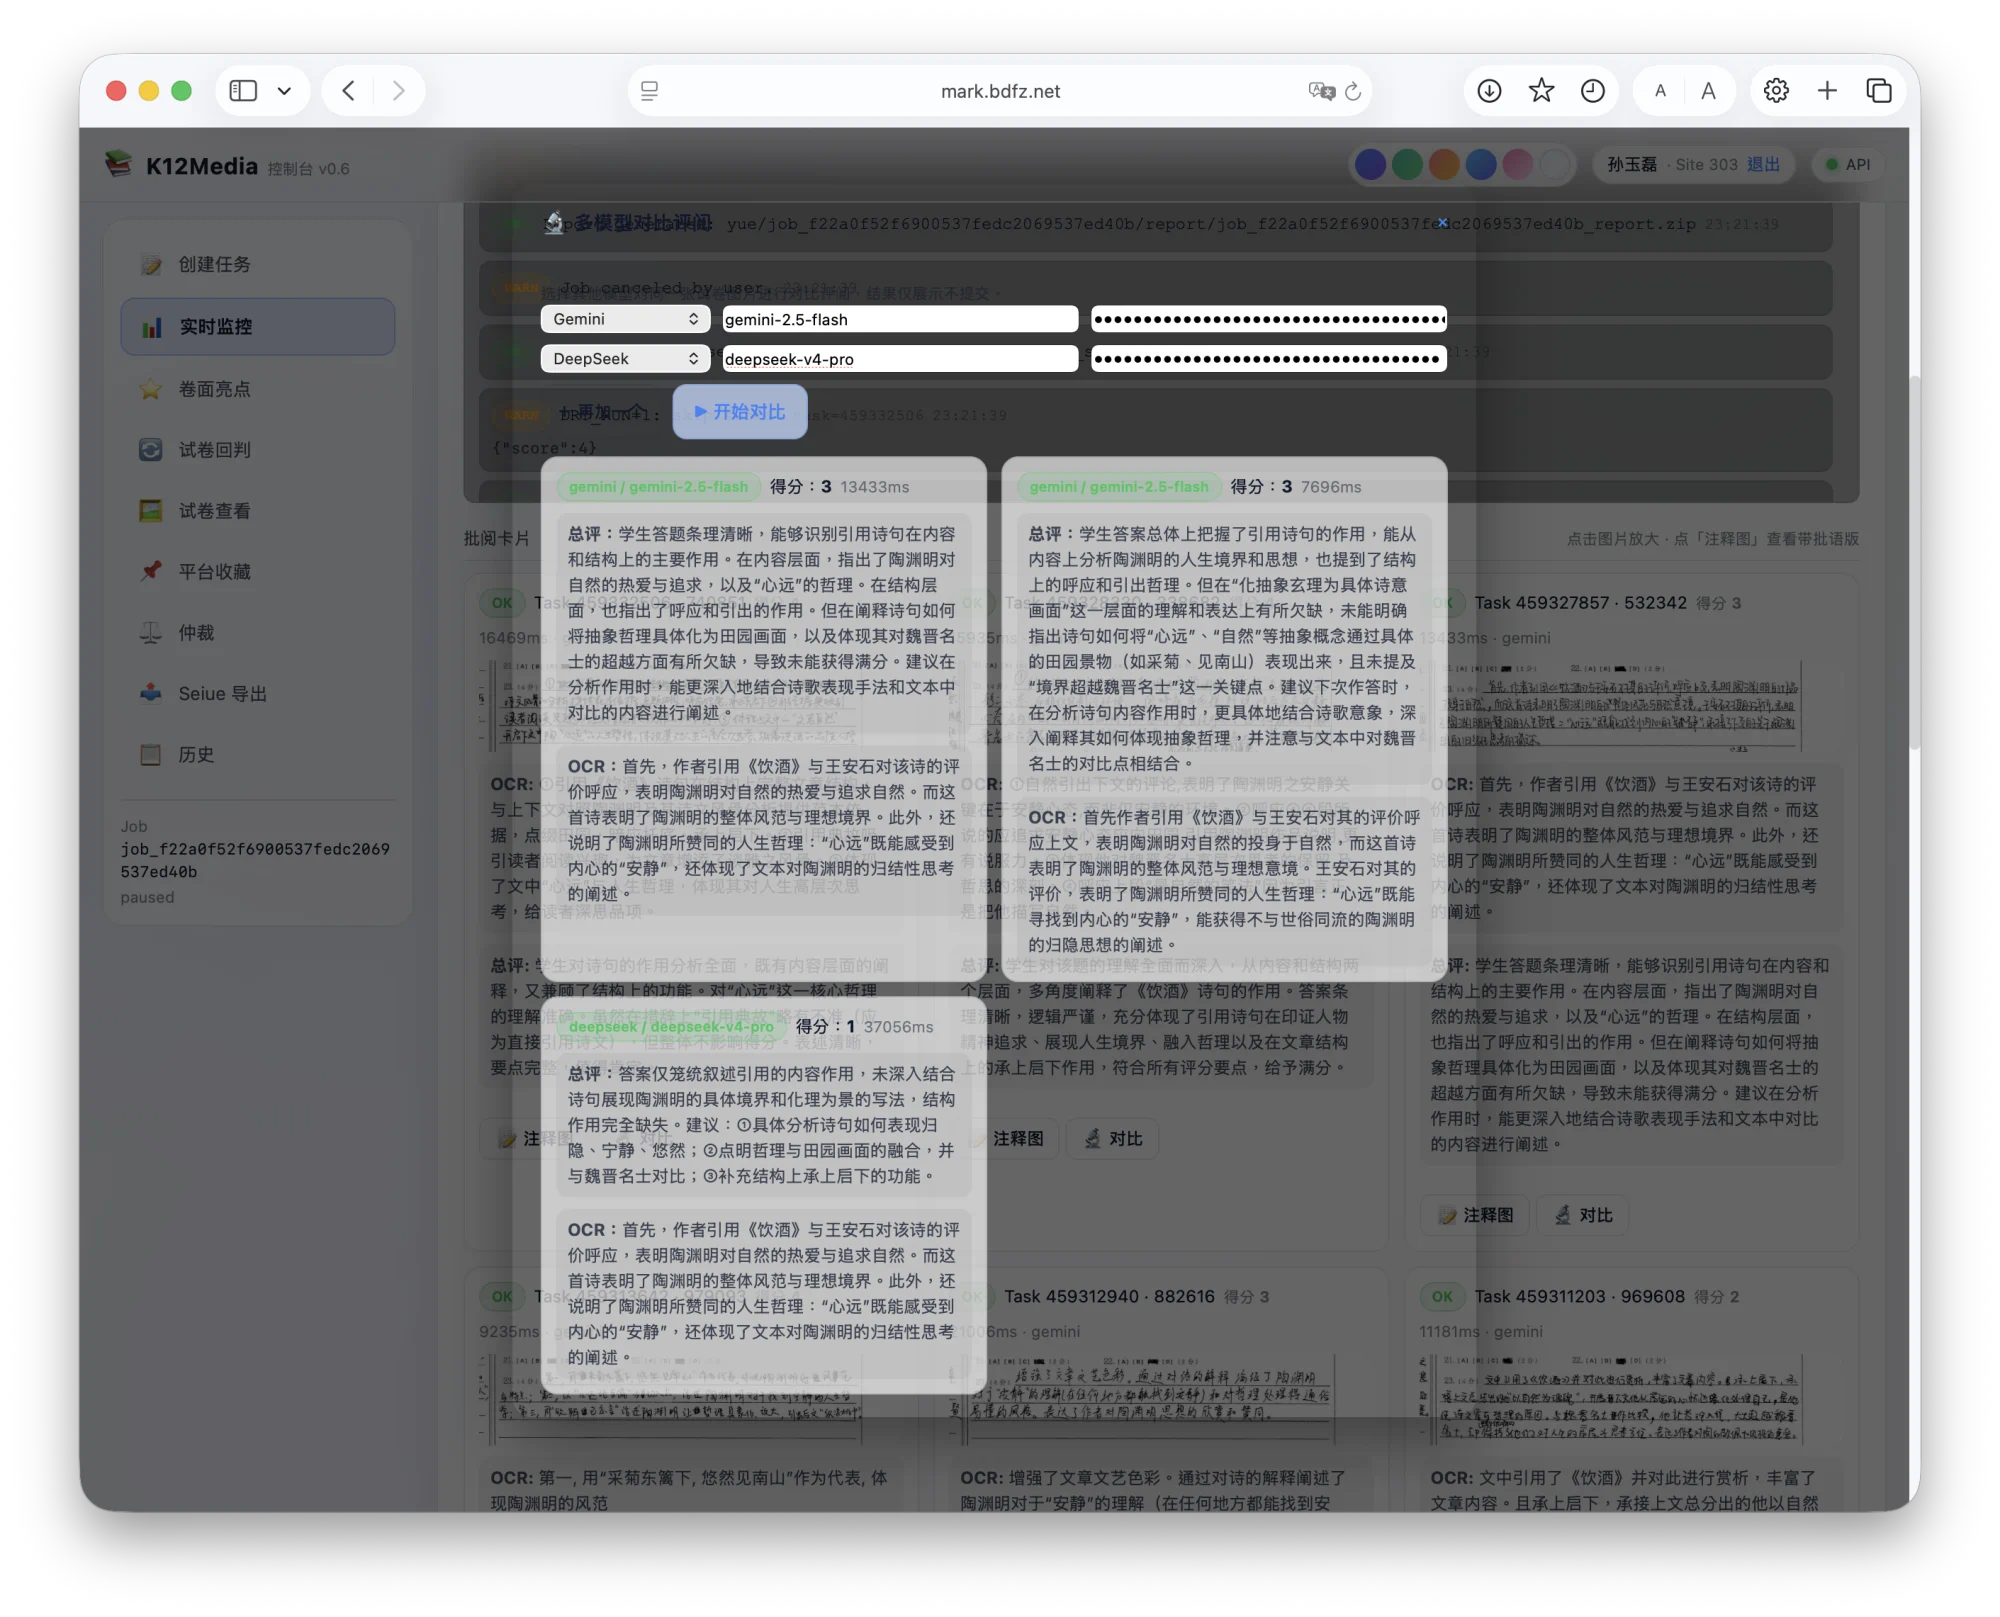The image size is (2000, 1617).
Task: Open 仲裁 via the scales icon
Action: tap(148, 632)
